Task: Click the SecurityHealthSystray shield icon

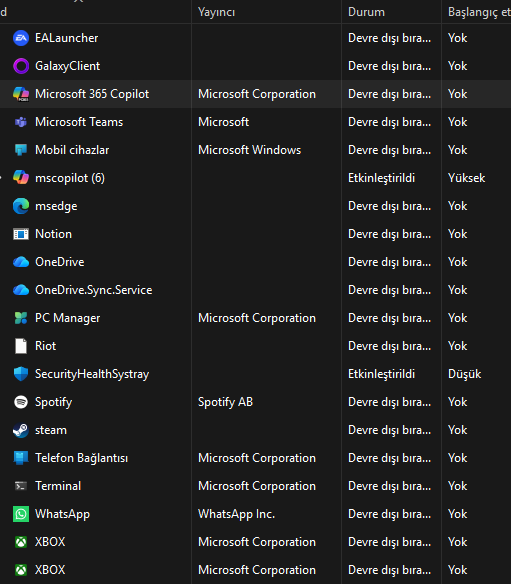Action: click(21, 374)
